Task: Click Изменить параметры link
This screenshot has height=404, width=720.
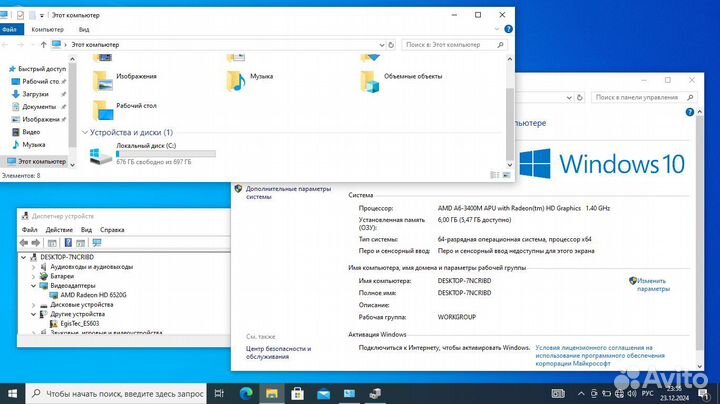Action: point(653,285)
